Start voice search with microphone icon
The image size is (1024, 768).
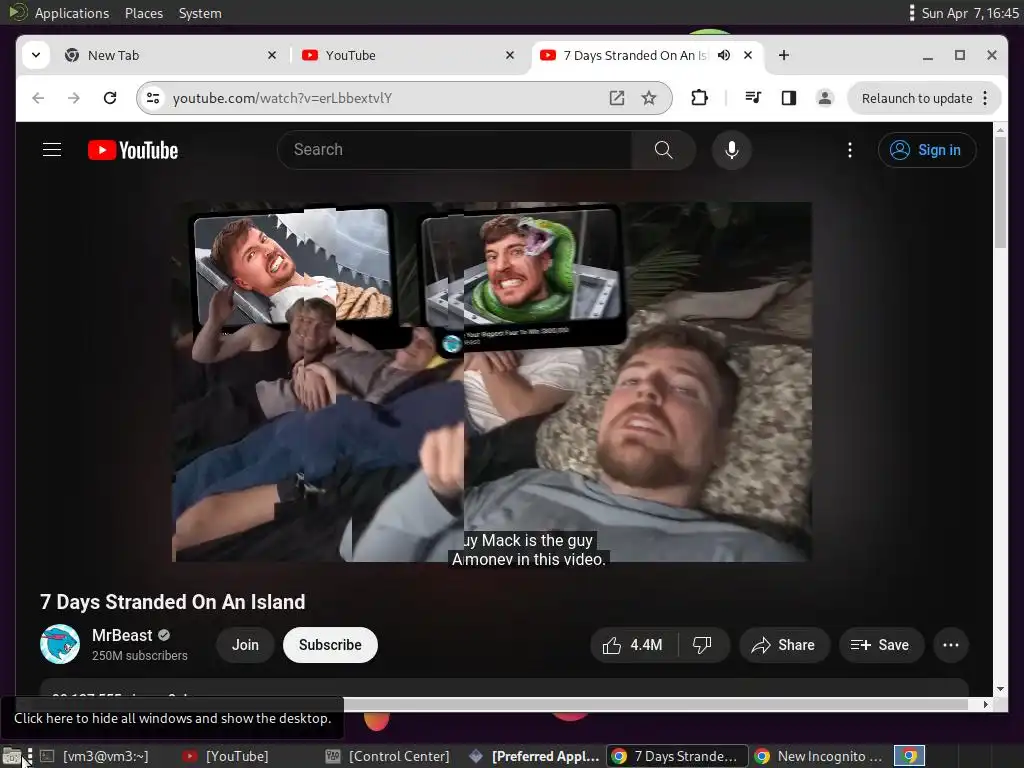pos(731,150)
